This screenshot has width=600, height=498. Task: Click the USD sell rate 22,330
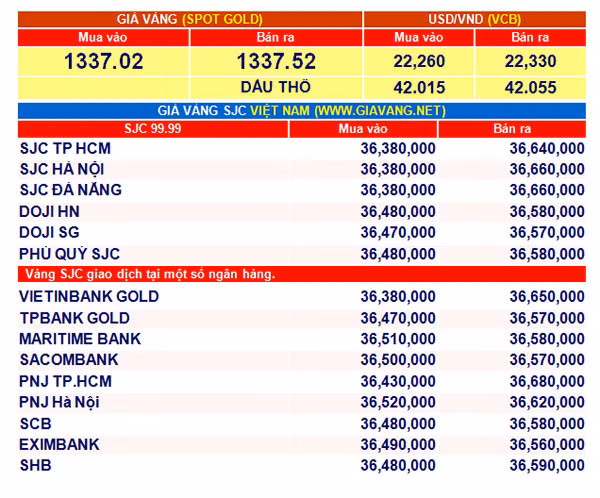(530, 61)
